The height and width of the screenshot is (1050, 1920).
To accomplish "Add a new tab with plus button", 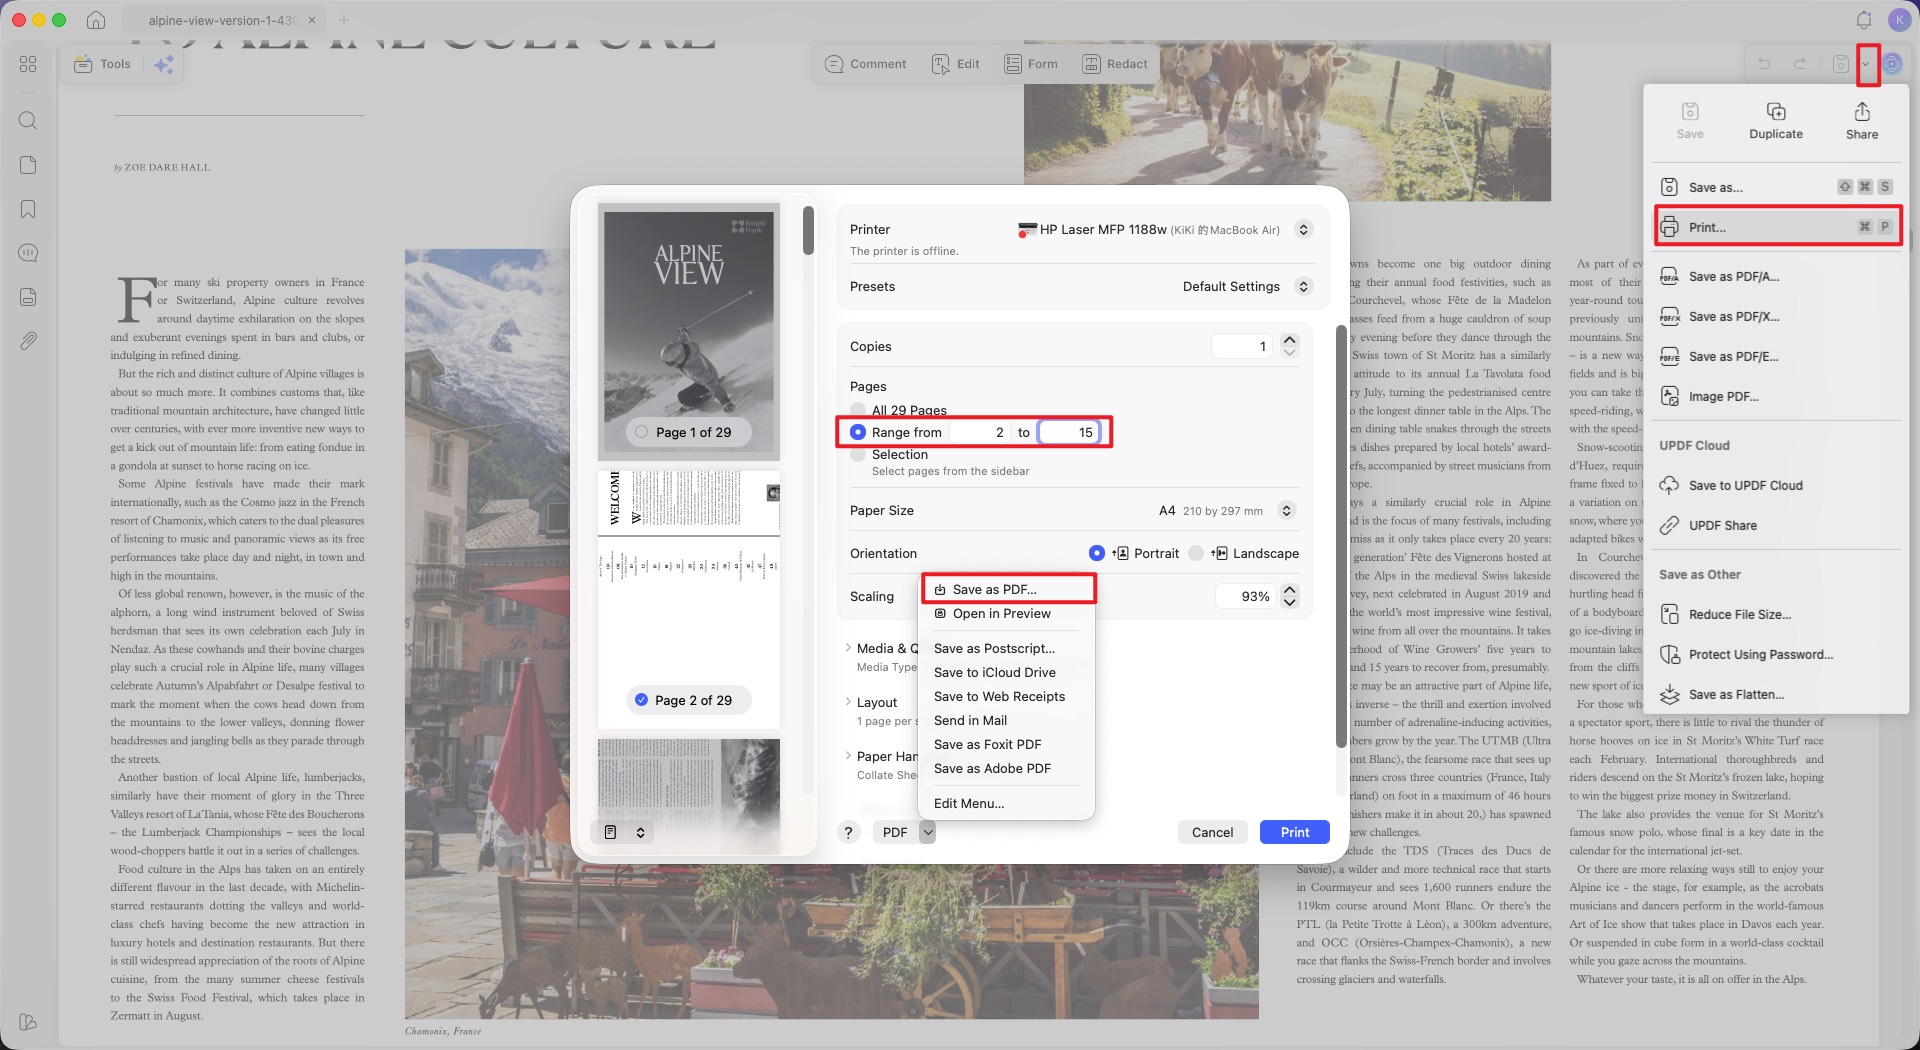I will pos(344,20).
